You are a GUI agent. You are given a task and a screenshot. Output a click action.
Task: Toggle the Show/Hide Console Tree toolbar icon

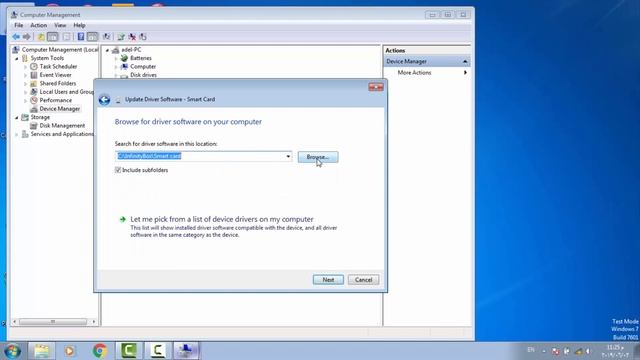[x=53, y=37]
